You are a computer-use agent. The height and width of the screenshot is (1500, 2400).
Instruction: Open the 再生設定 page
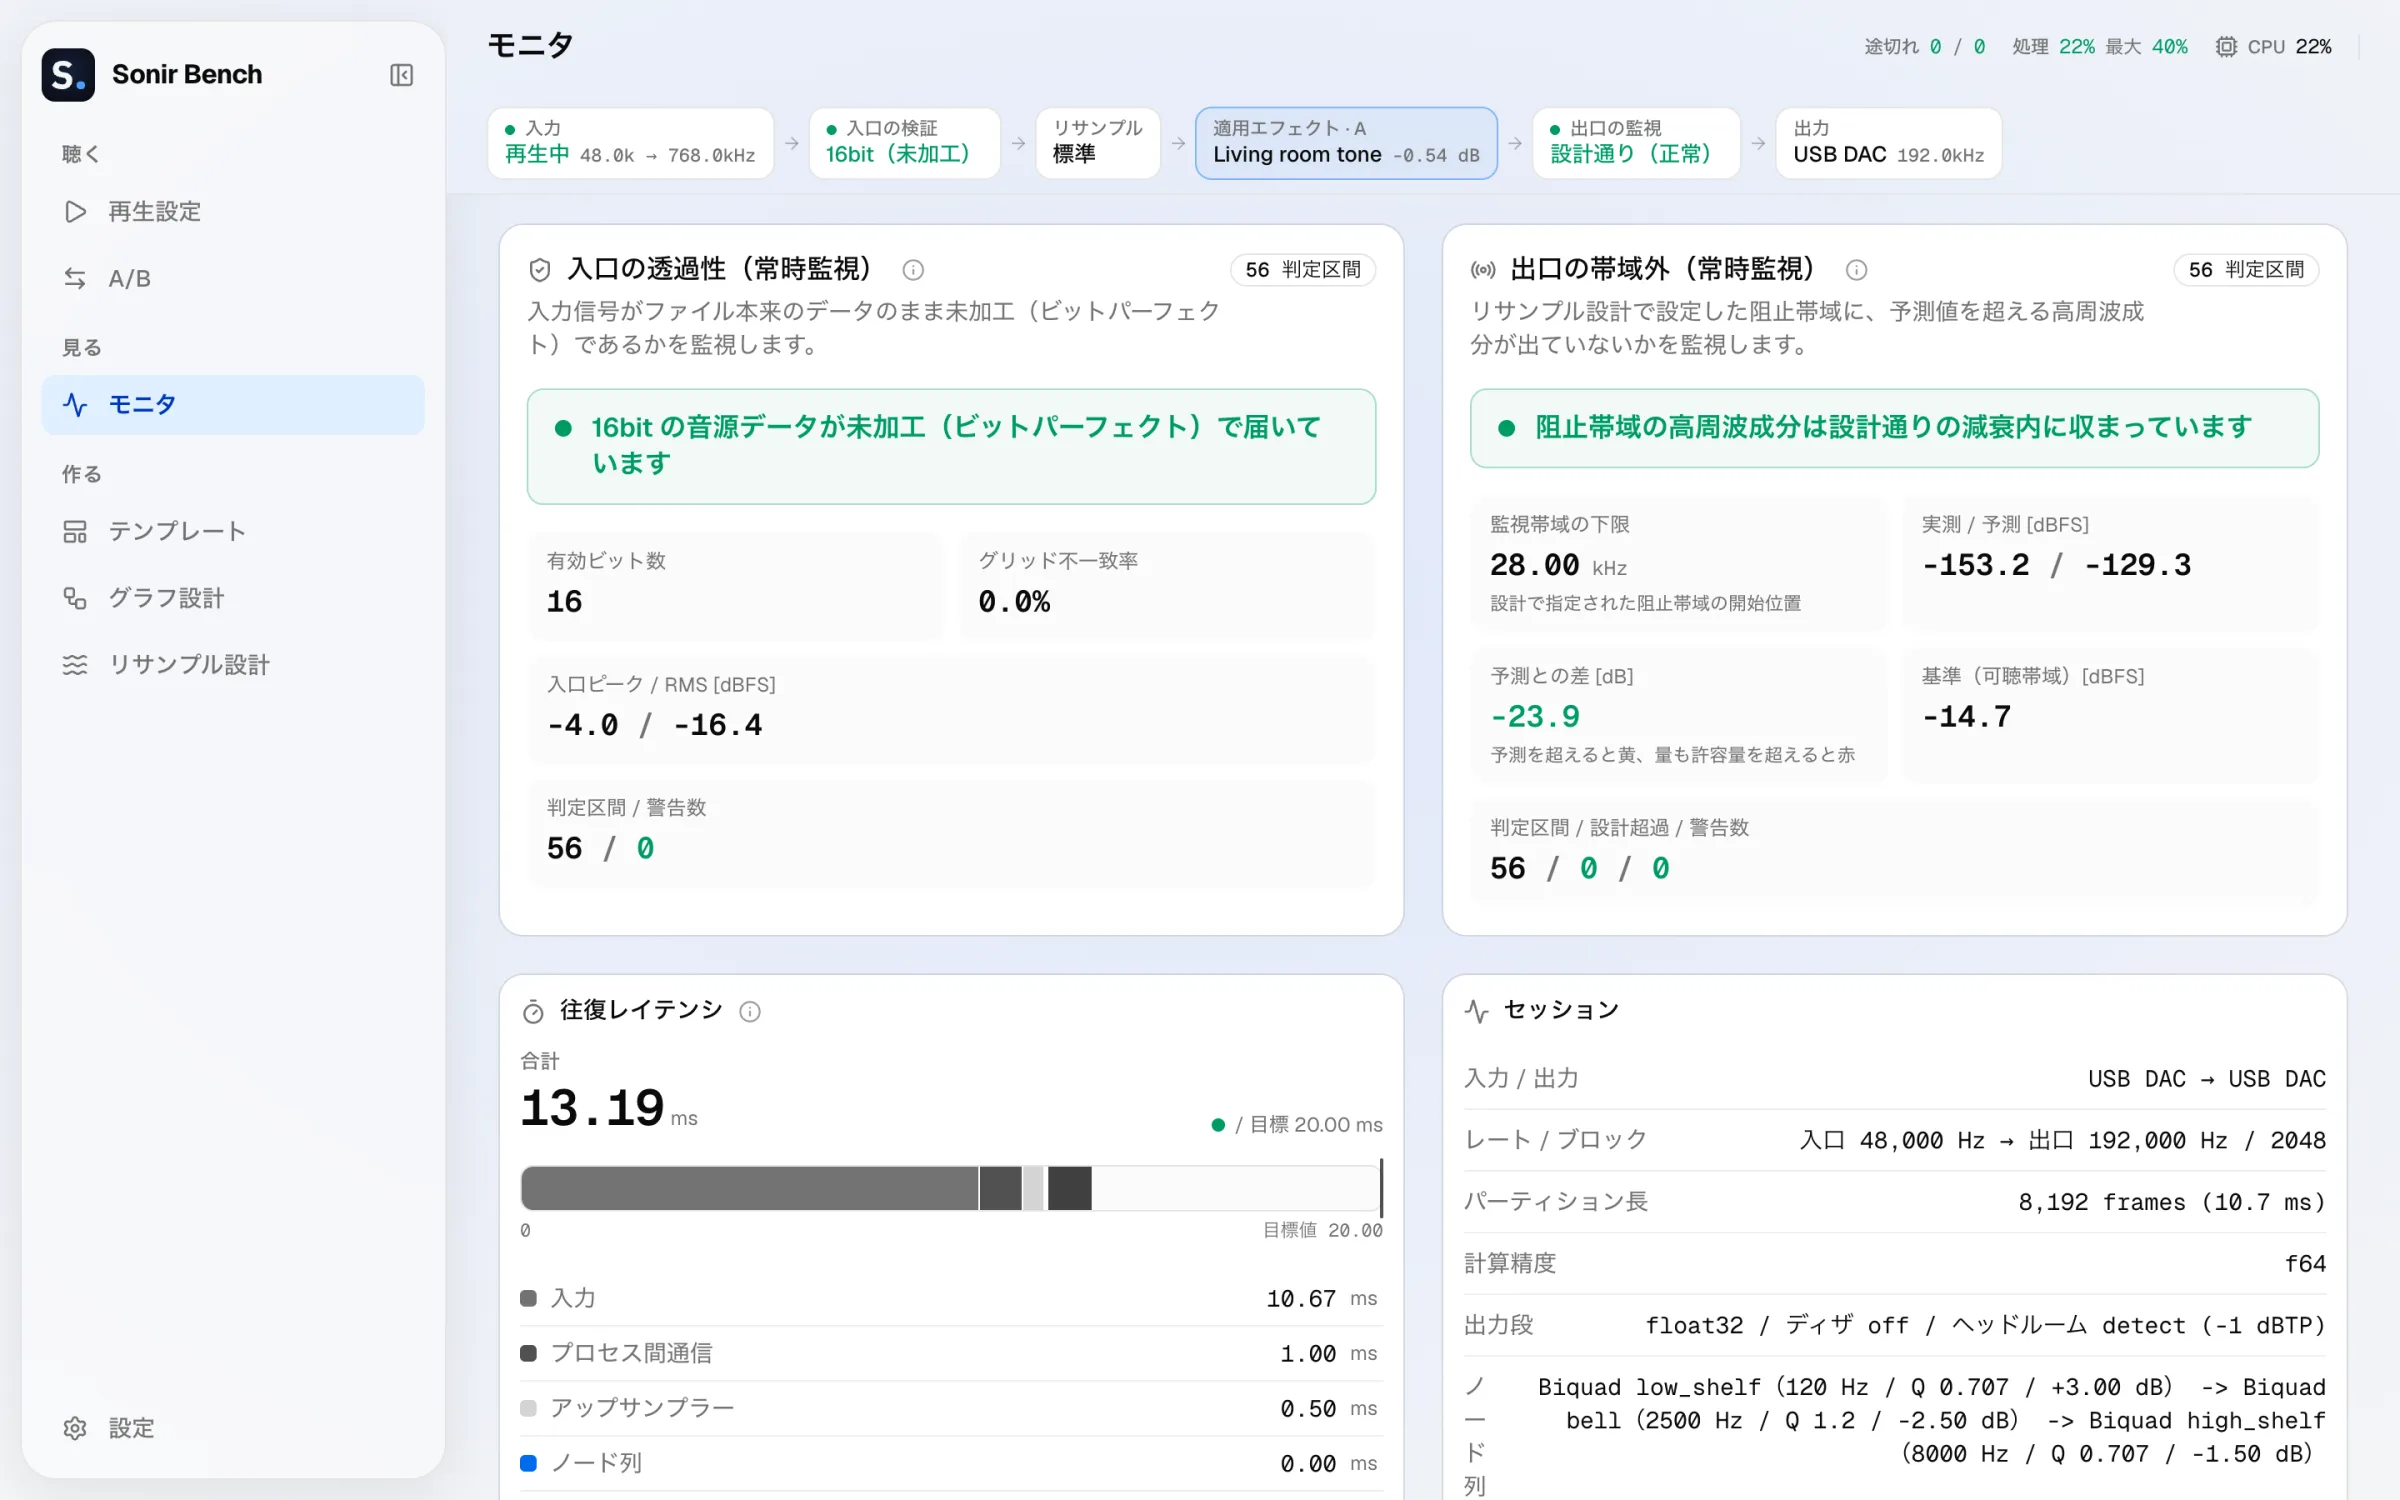(233, 211)
